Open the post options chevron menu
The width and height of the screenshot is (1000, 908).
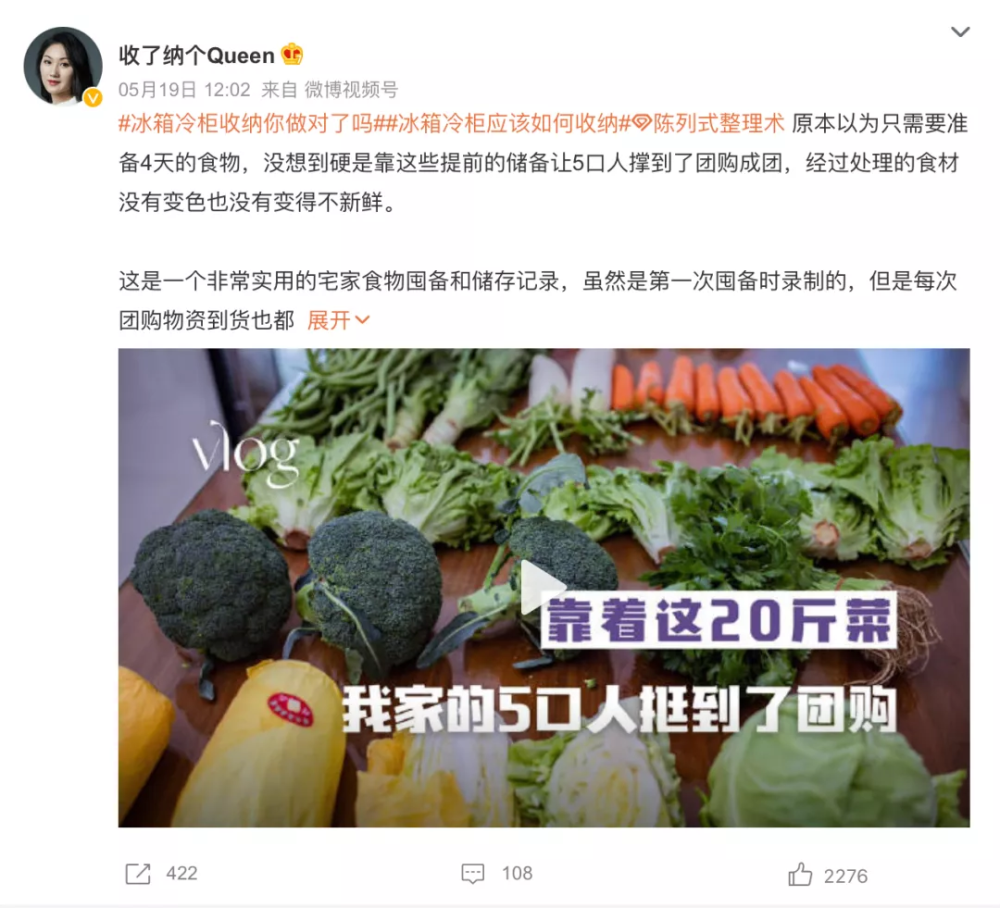(x=960, y=31)
